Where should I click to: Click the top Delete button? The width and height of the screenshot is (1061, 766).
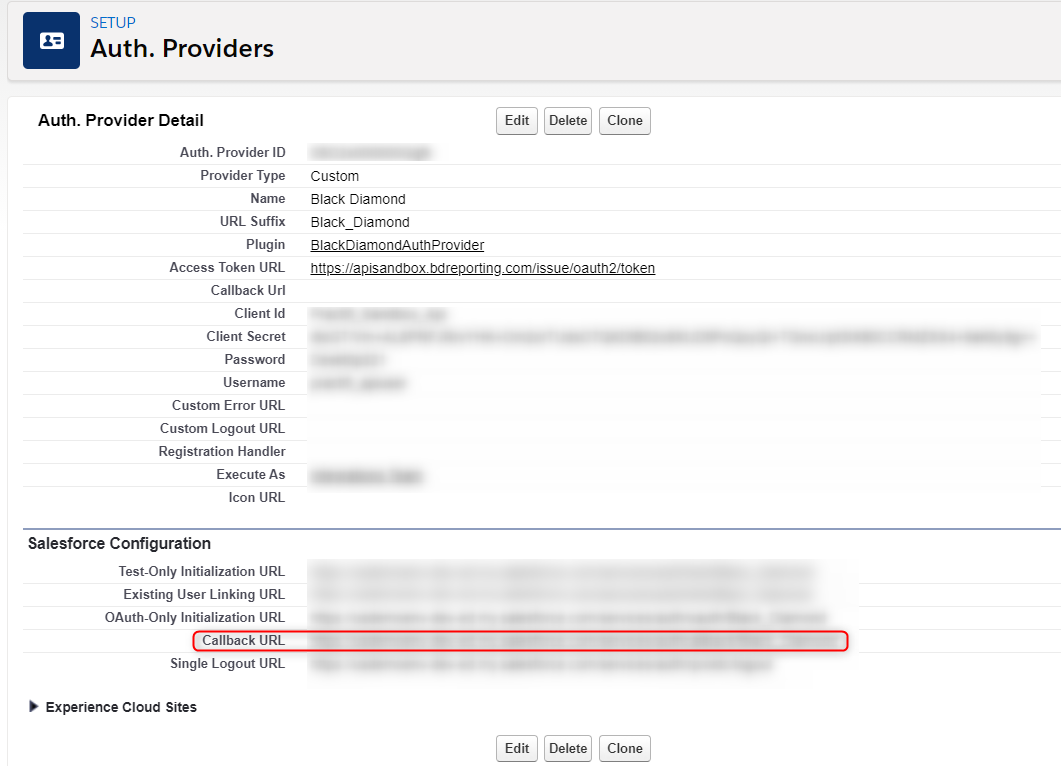click(568, 120)
